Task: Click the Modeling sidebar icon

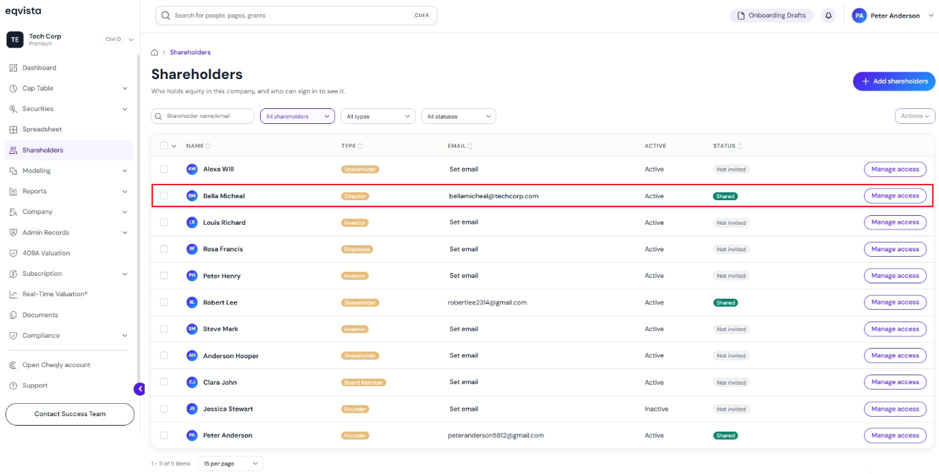Action: tap(13, 171)
